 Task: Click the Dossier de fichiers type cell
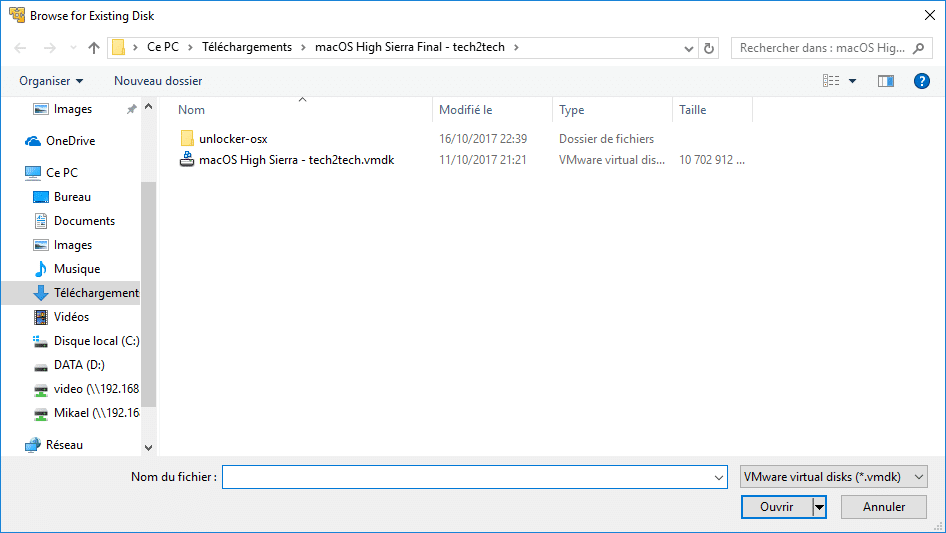pyautogui.click(x=606, y=139)
